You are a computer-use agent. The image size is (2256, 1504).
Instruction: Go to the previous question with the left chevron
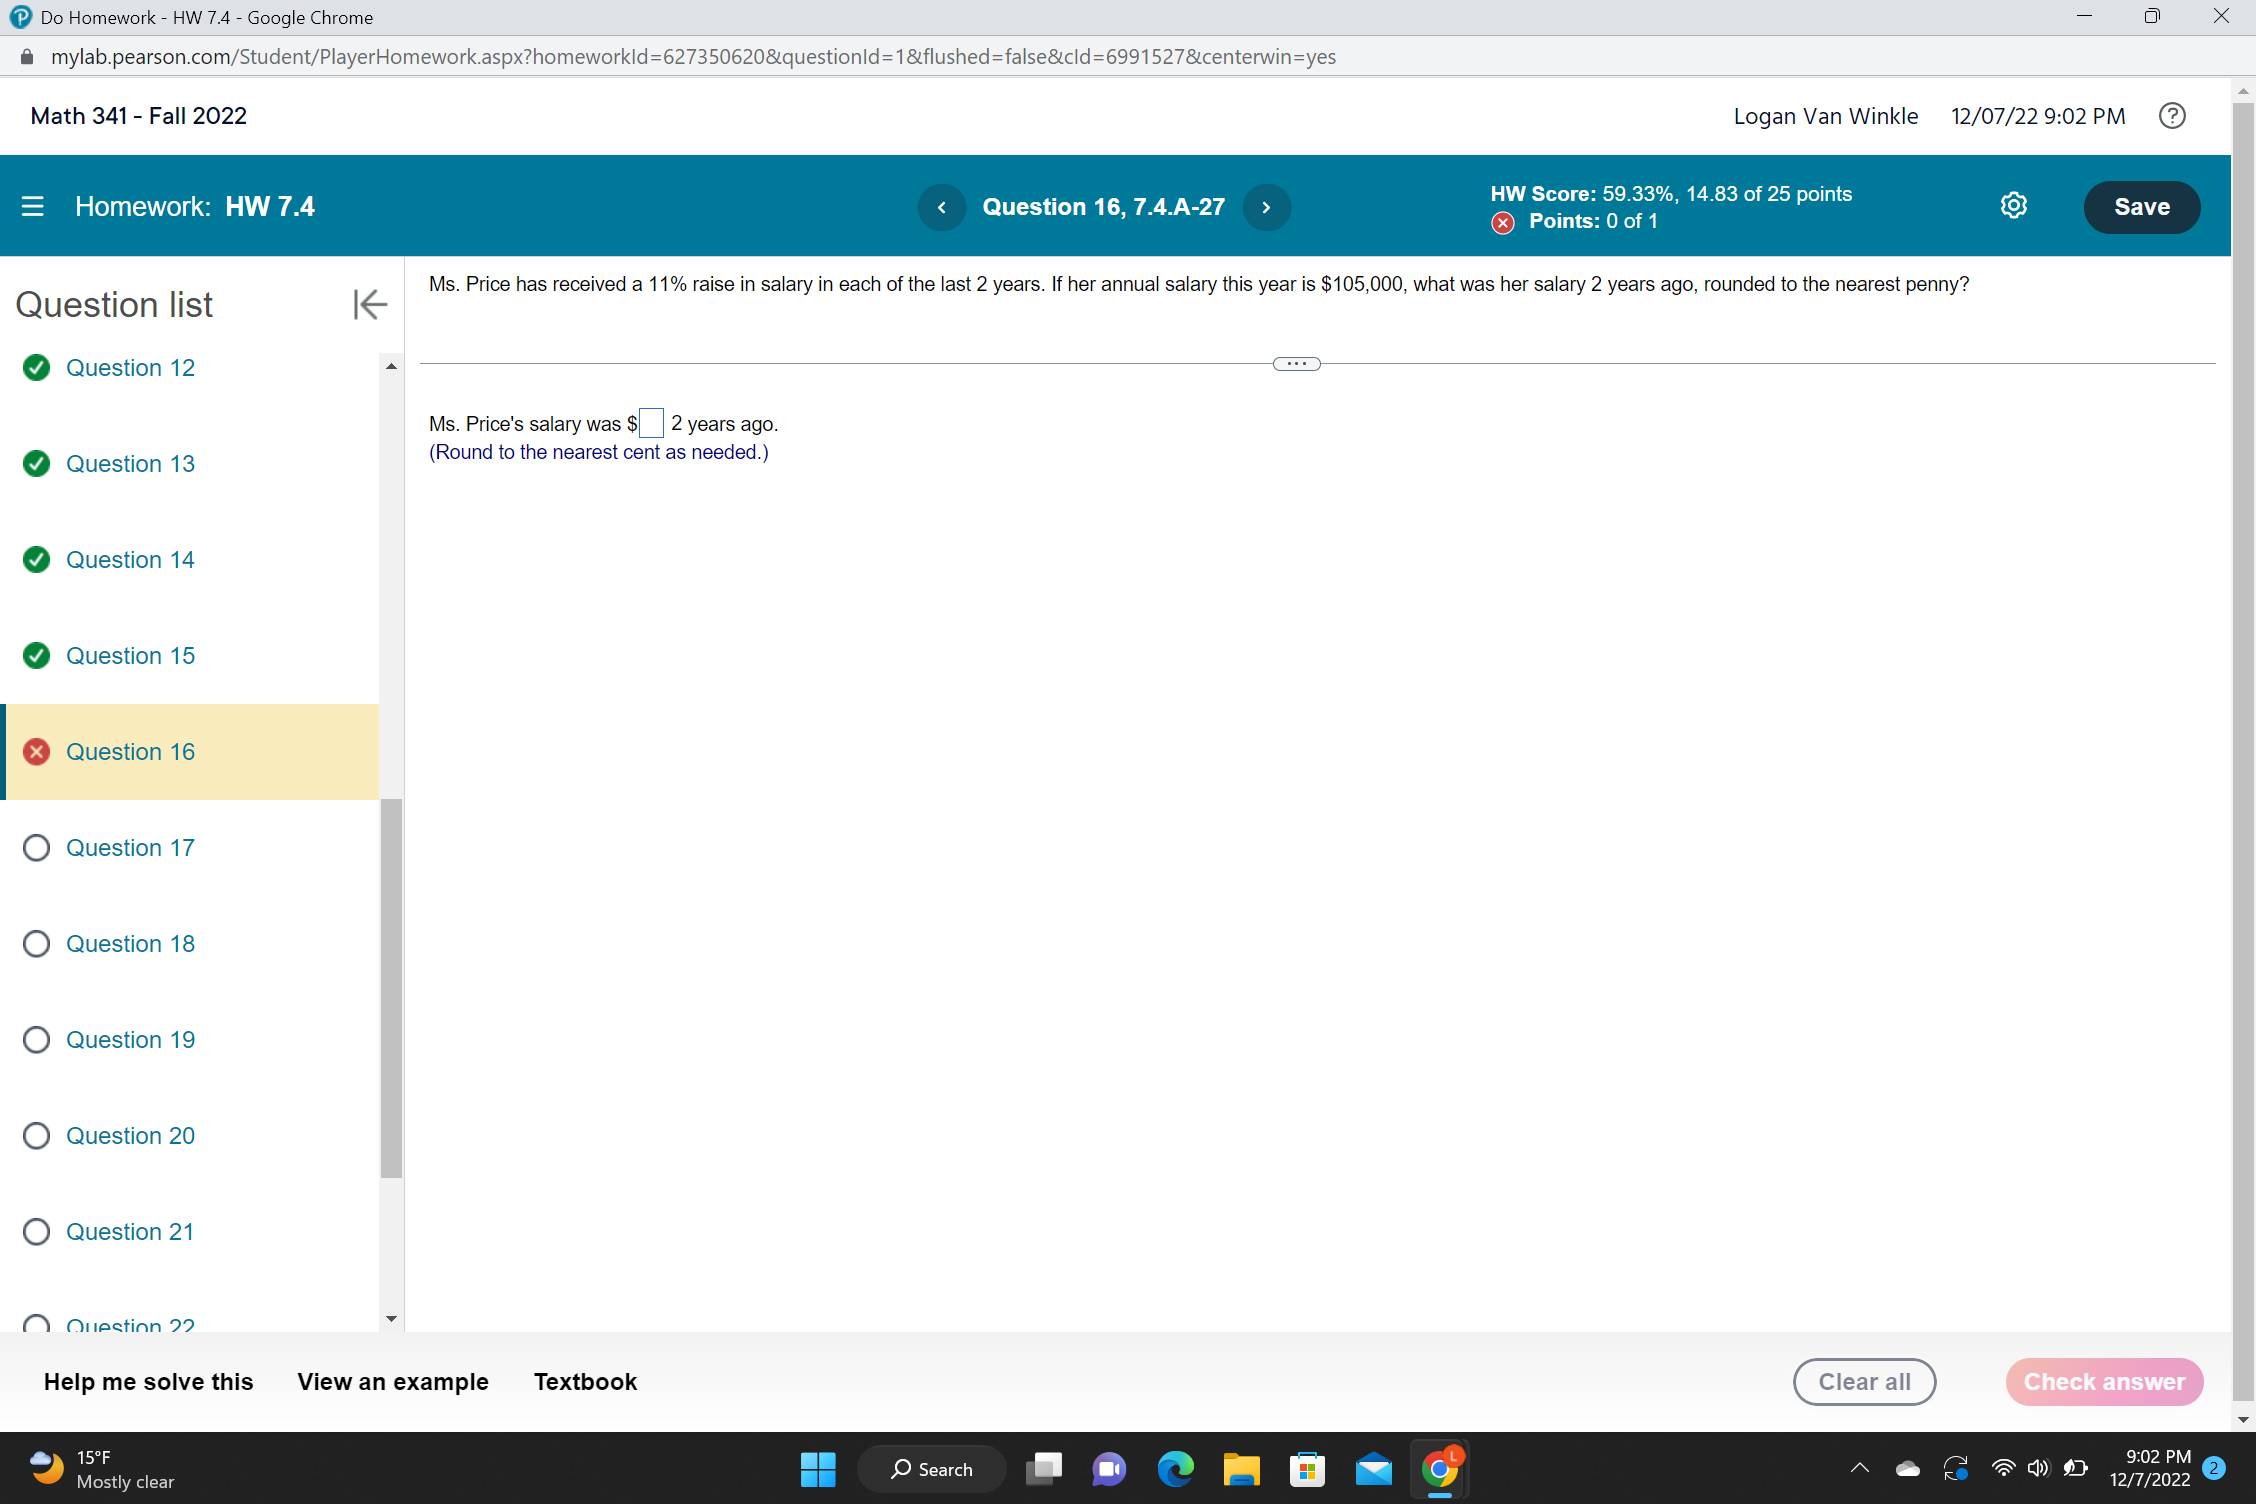click(941, 207)
